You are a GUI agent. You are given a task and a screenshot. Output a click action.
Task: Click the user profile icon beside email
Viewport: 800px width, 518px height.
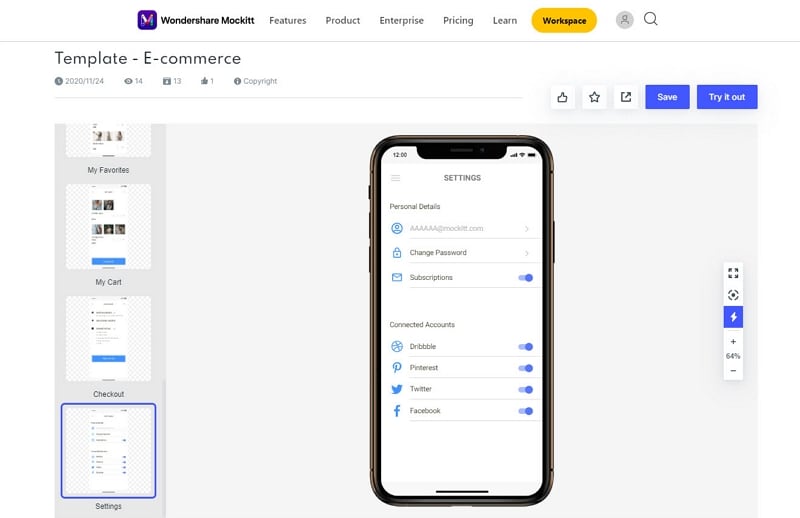(397, 228)
